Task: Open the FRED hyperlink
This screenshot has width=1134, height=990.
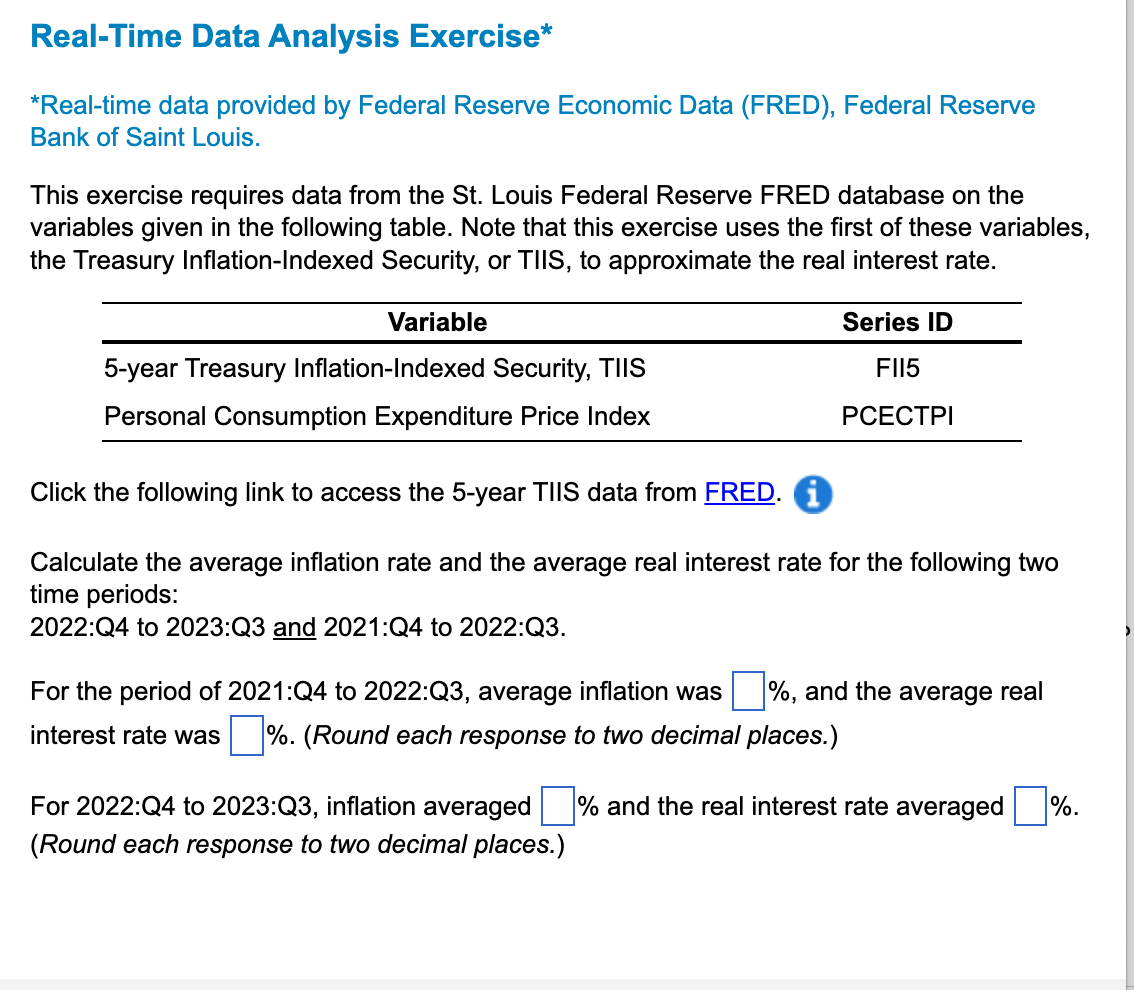Action: (x=739, y=492)
